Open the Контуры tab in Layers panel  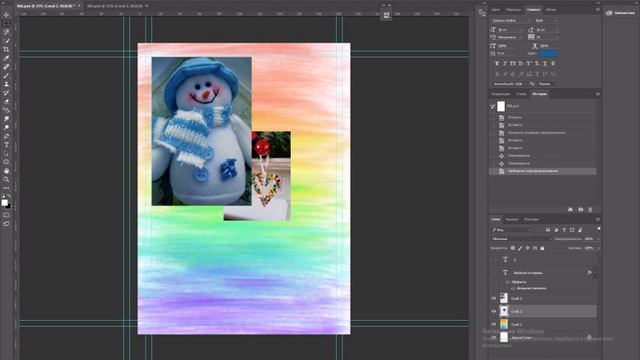coord(531,219)
